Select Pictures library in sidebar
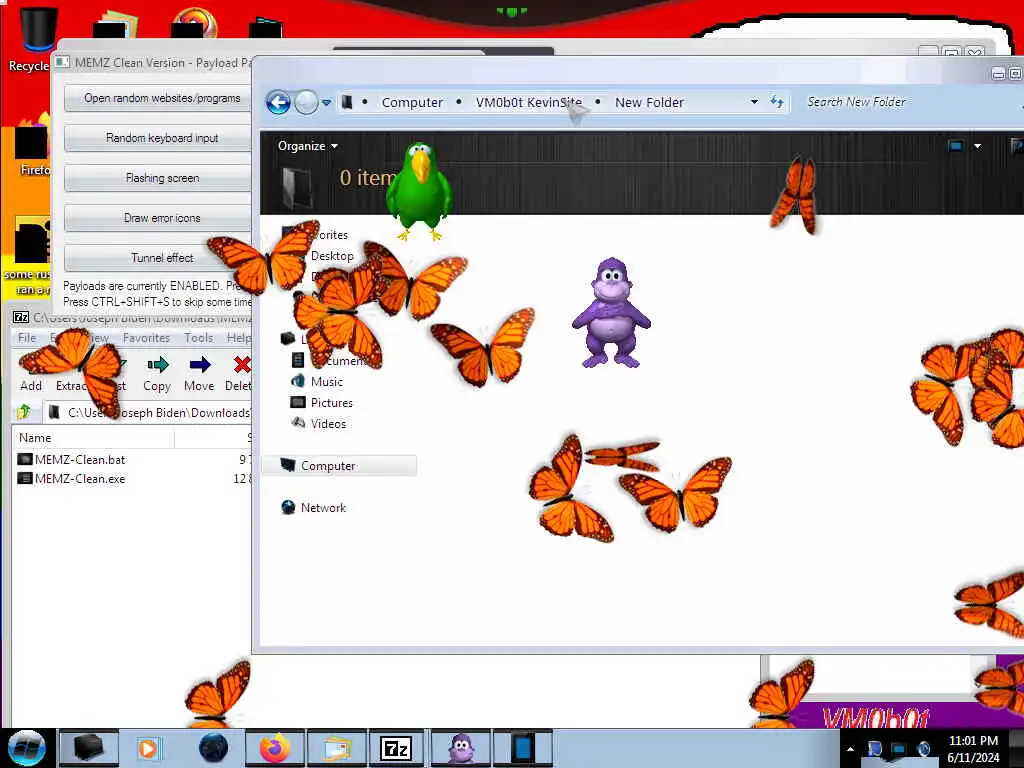The width and height of the screenshot is (1024, 768). (332, 403)
